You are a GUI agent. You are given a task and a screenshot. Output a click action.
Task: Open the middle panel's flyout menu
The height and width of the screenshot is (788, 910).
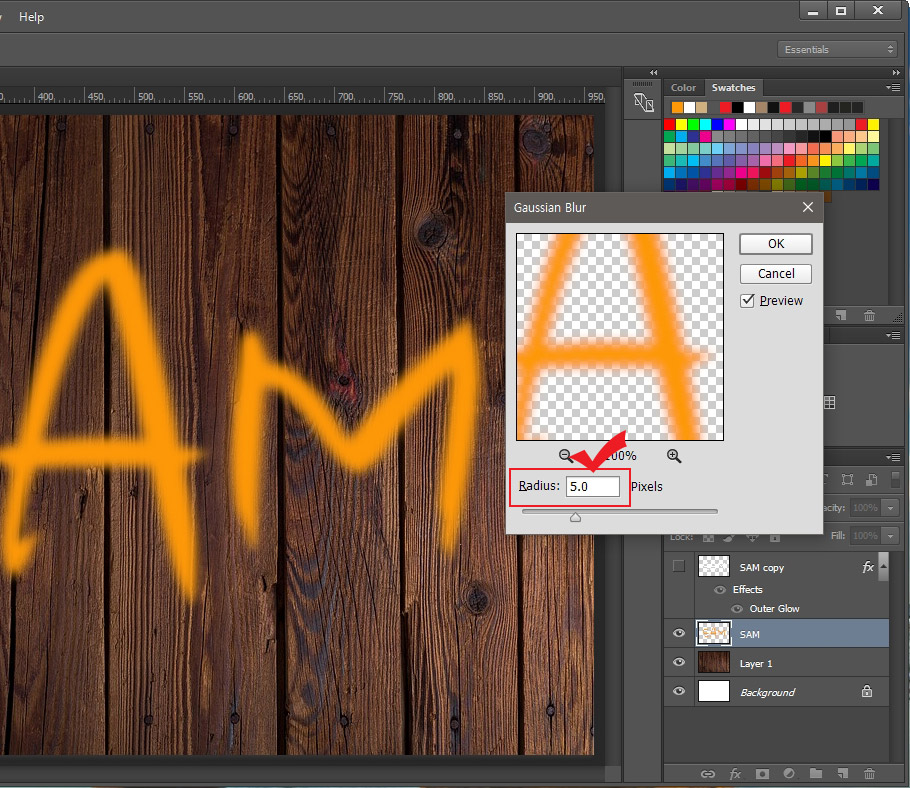893,335
